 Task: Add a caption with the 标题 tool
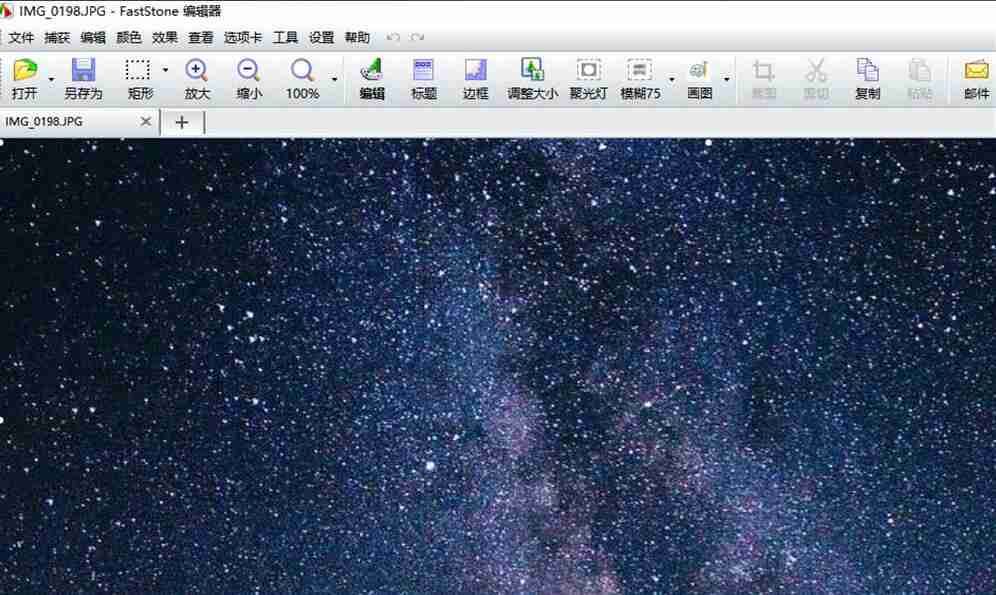coord(423,78)
